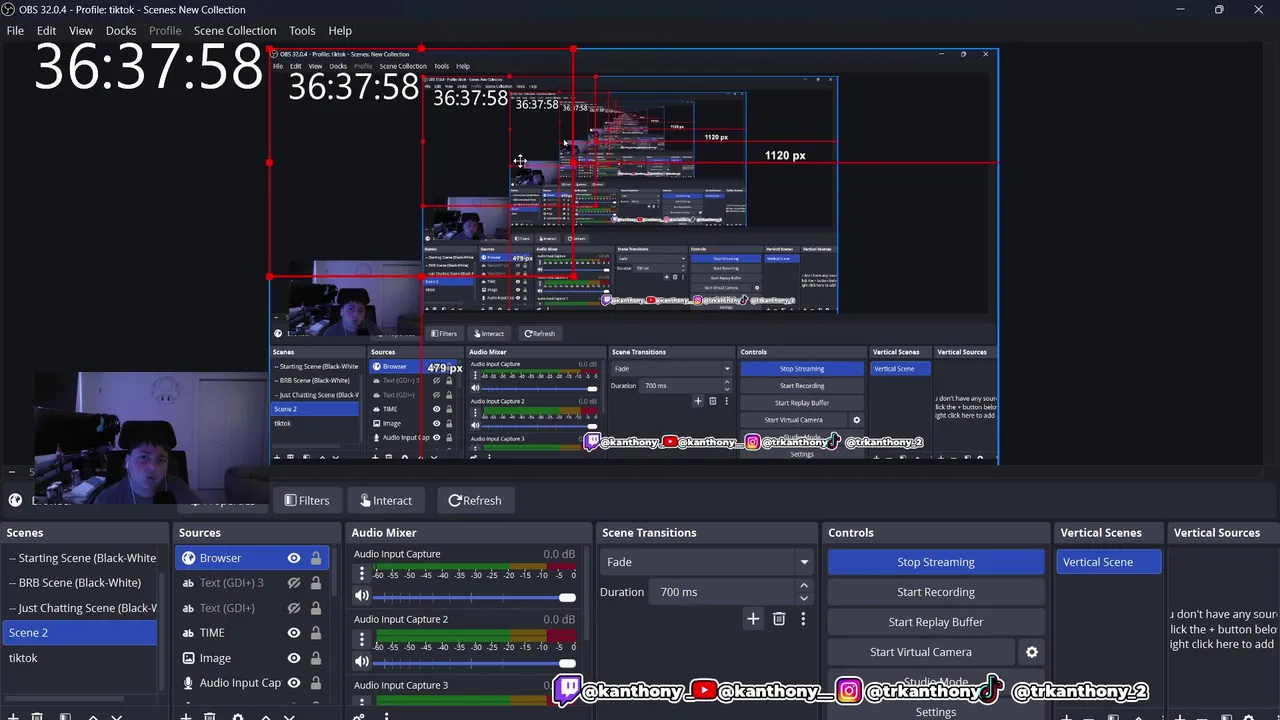This screenshot has width=1280, height=720.
Task: Open the Edit menu
Action: pos(46,30)
